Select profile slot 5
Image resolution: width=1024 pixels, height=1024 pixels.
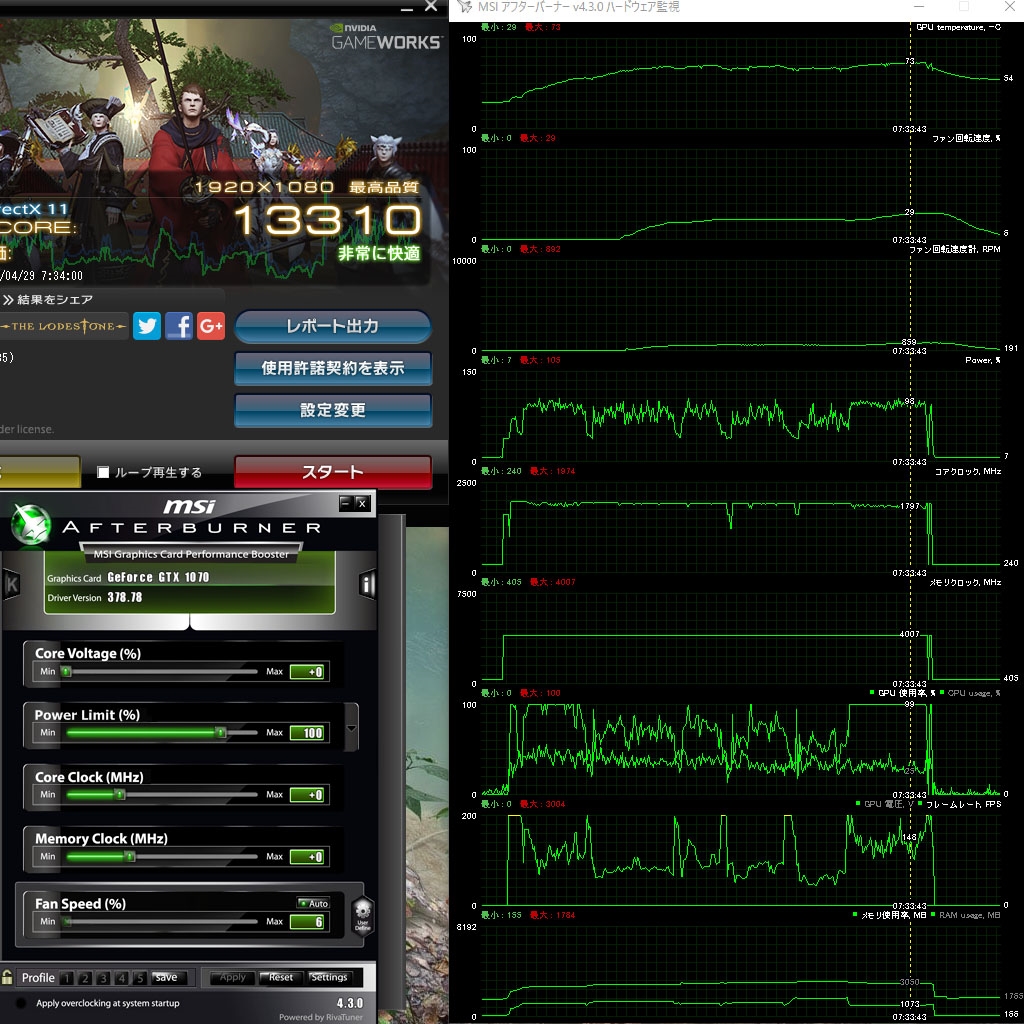tap(140, 978)
